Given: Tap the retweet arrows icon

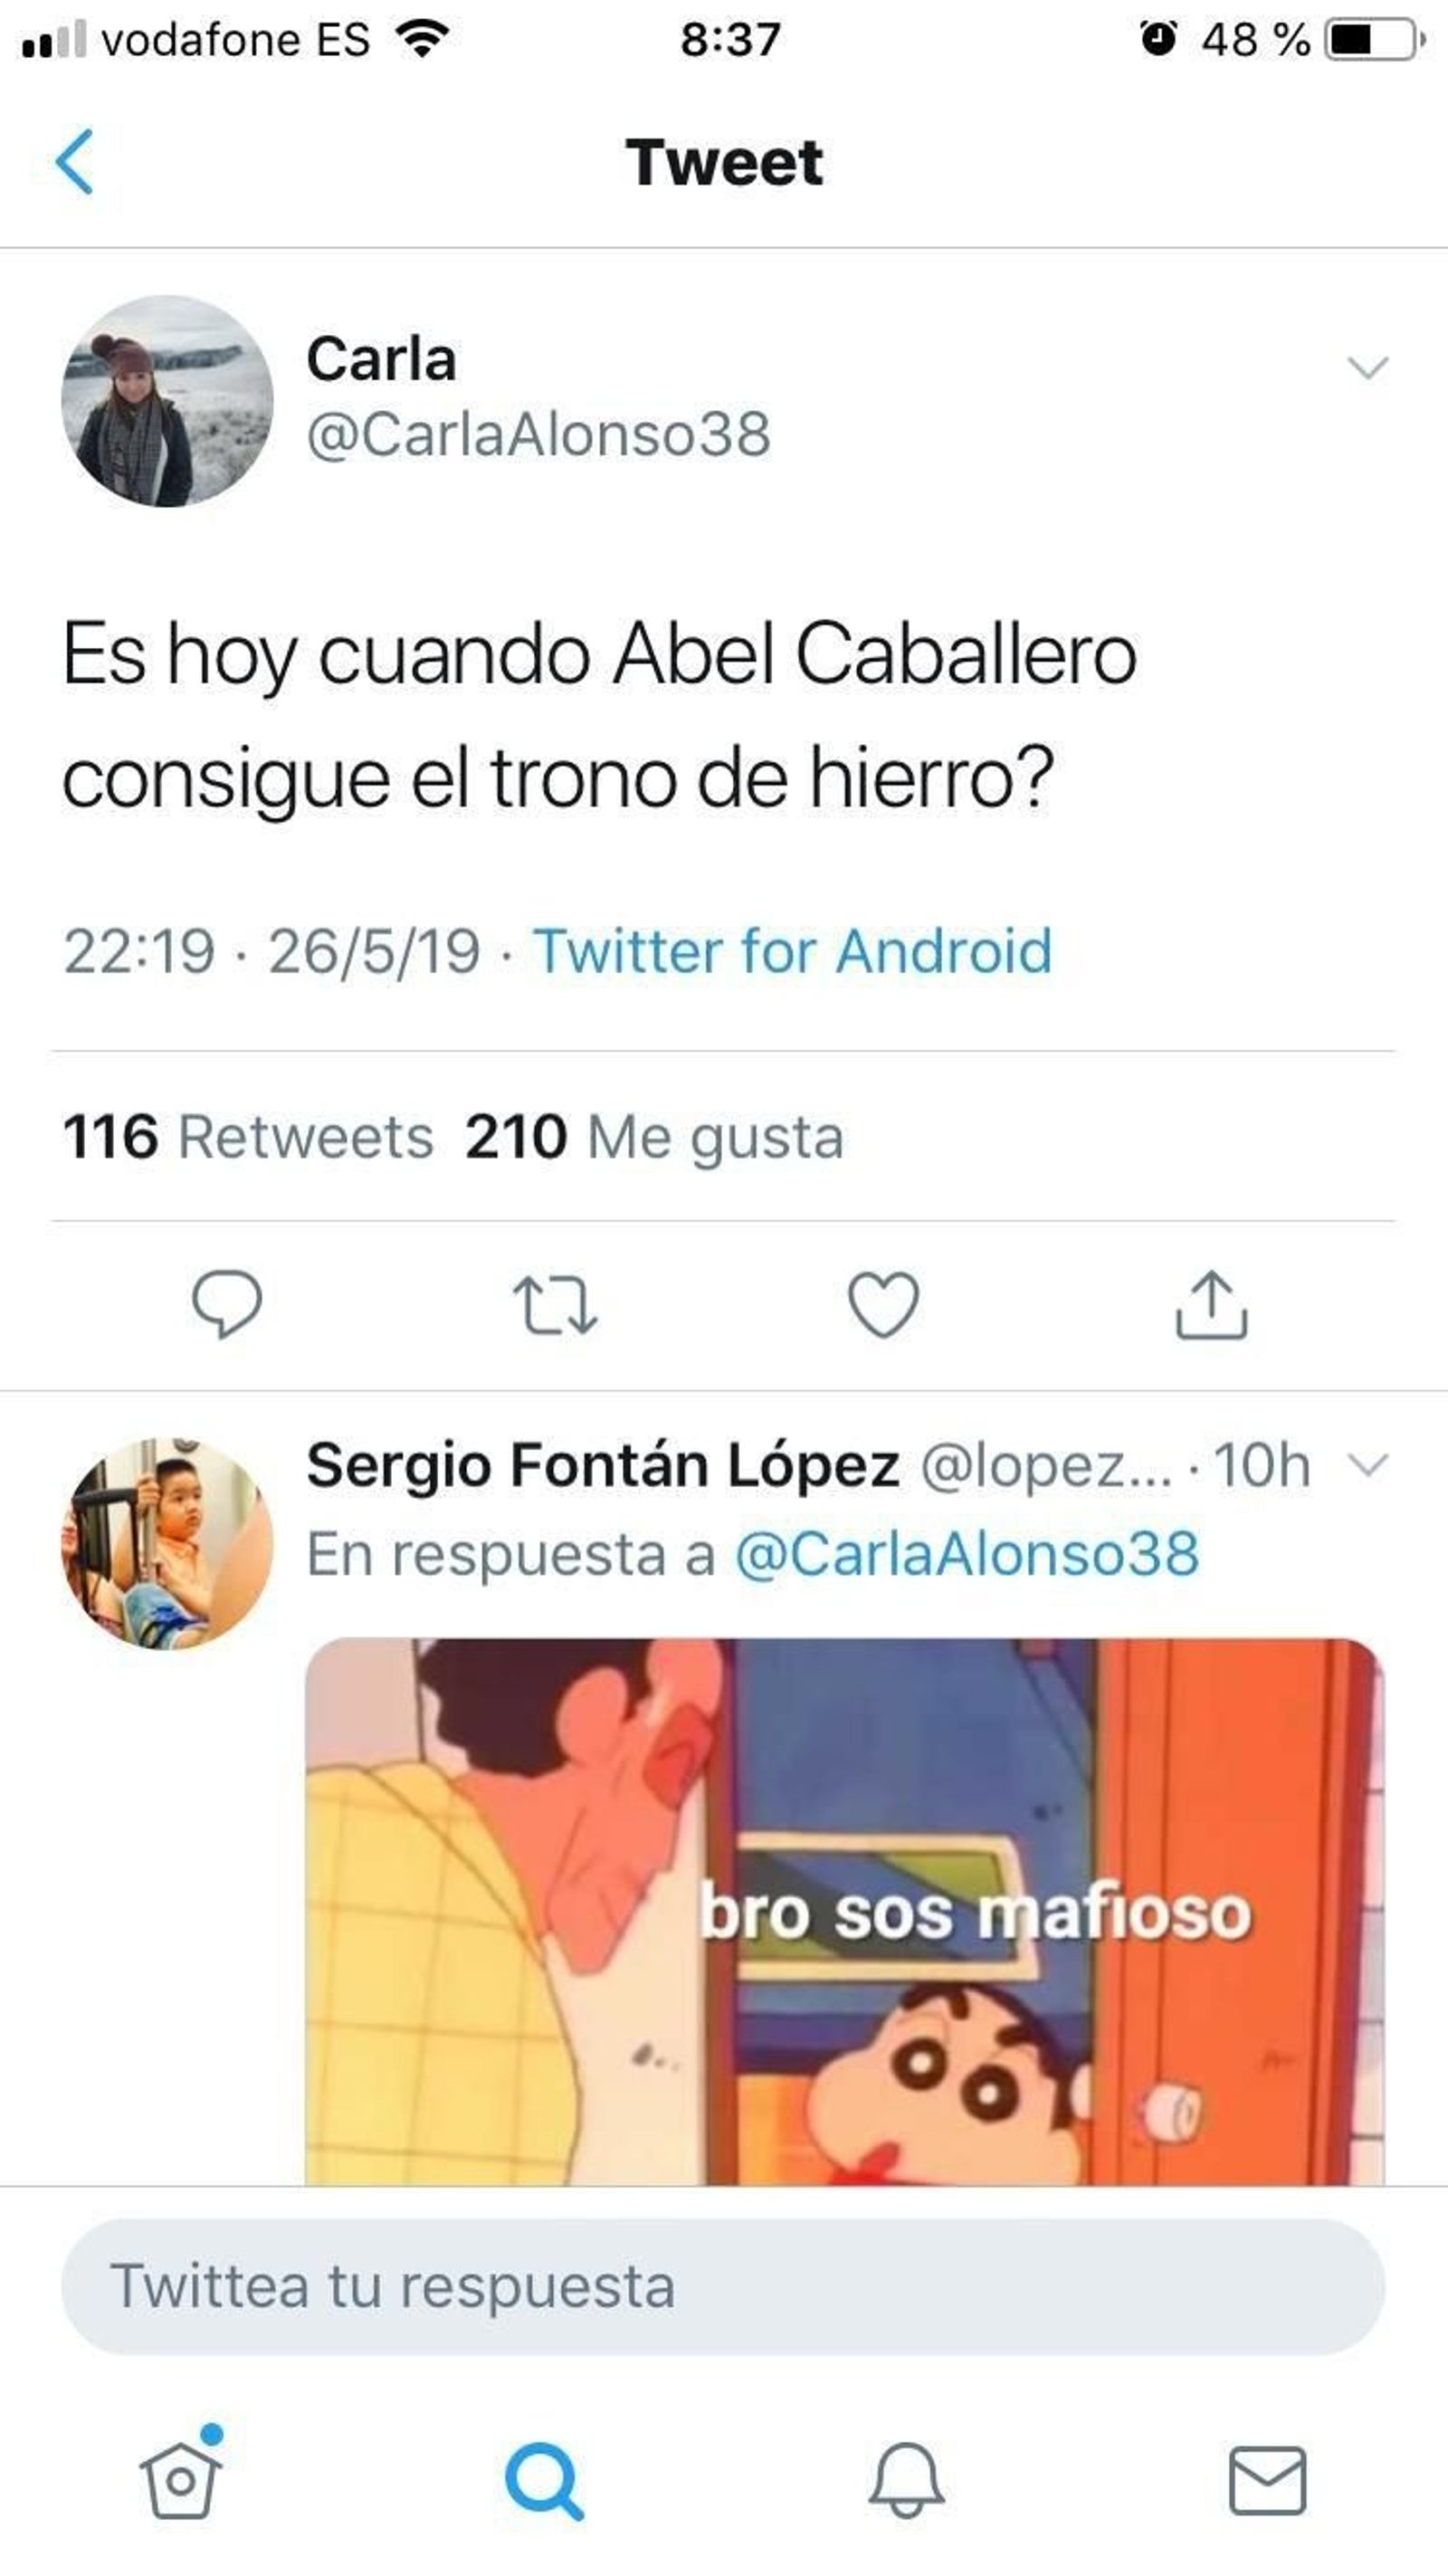Looking at the screenshot, I should 555,1305.
